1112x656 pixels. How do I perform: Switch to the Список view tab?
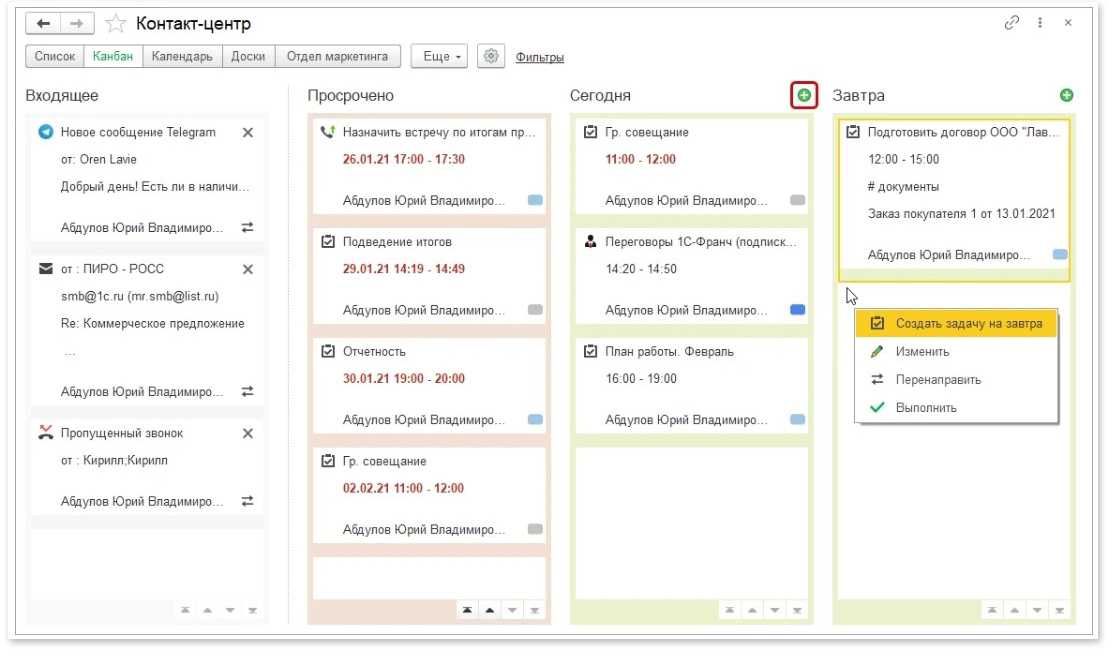(x=55, y=57)
